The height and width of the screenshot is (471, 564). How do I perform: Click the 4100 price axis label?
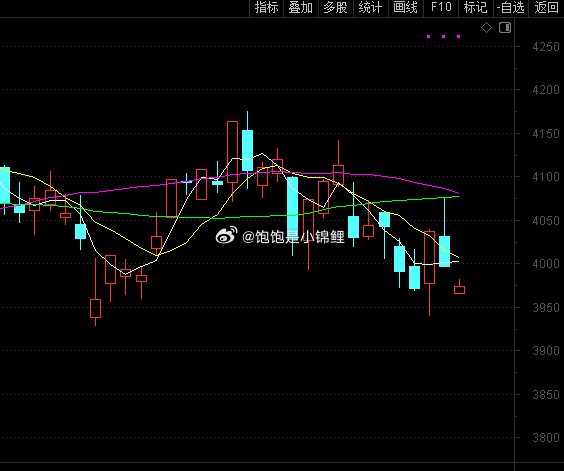(x=546, y=177)
